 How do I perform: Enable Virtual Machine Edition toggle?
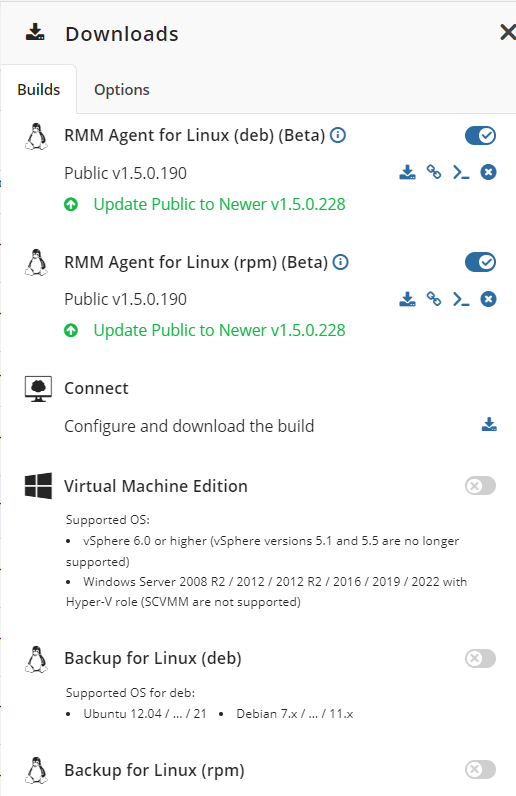(480, 486)
